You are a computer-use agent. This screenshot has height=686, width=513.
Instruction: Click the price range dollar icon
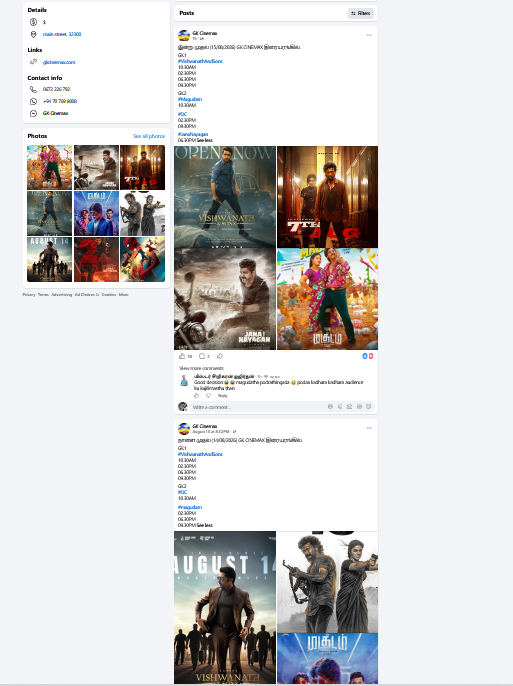point(33,22)
